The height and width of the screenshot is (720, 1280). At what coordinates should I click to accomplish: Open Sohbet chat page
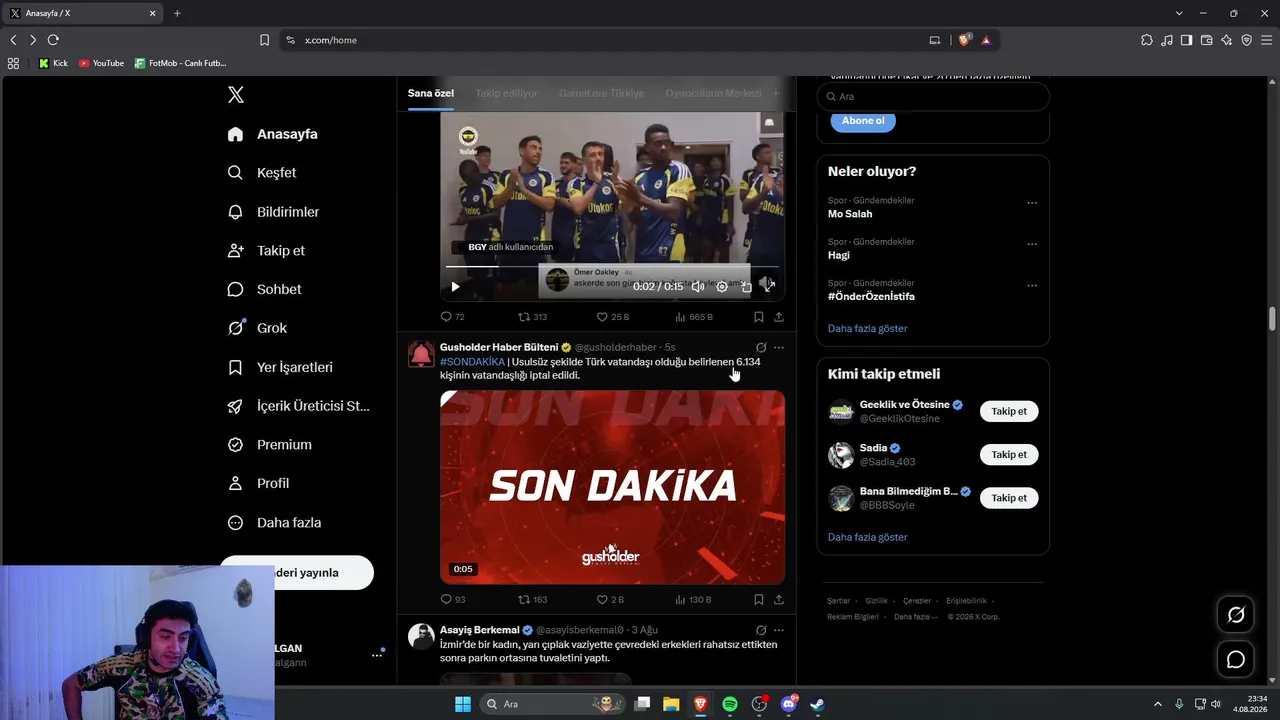[x=264, y=289]
